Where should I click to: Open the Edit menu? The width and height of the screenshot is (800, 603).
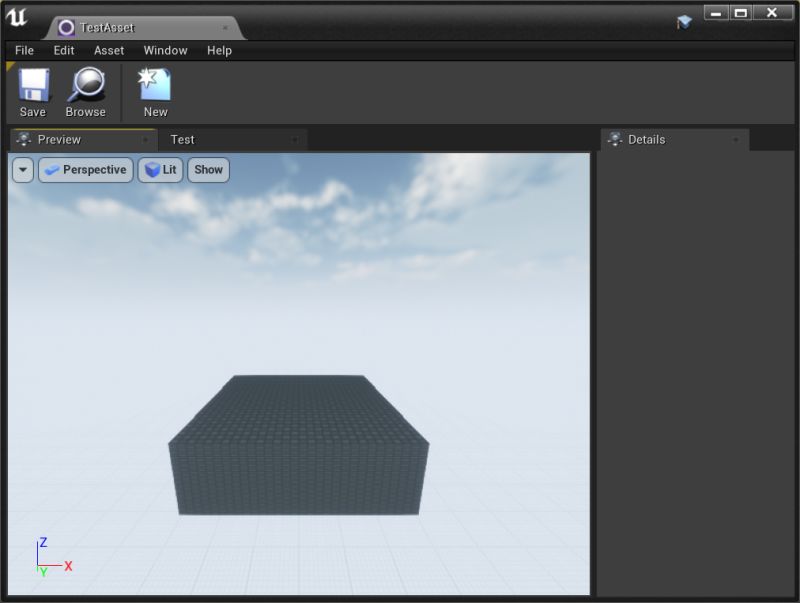pyautogui.click(x=63, y=50)
